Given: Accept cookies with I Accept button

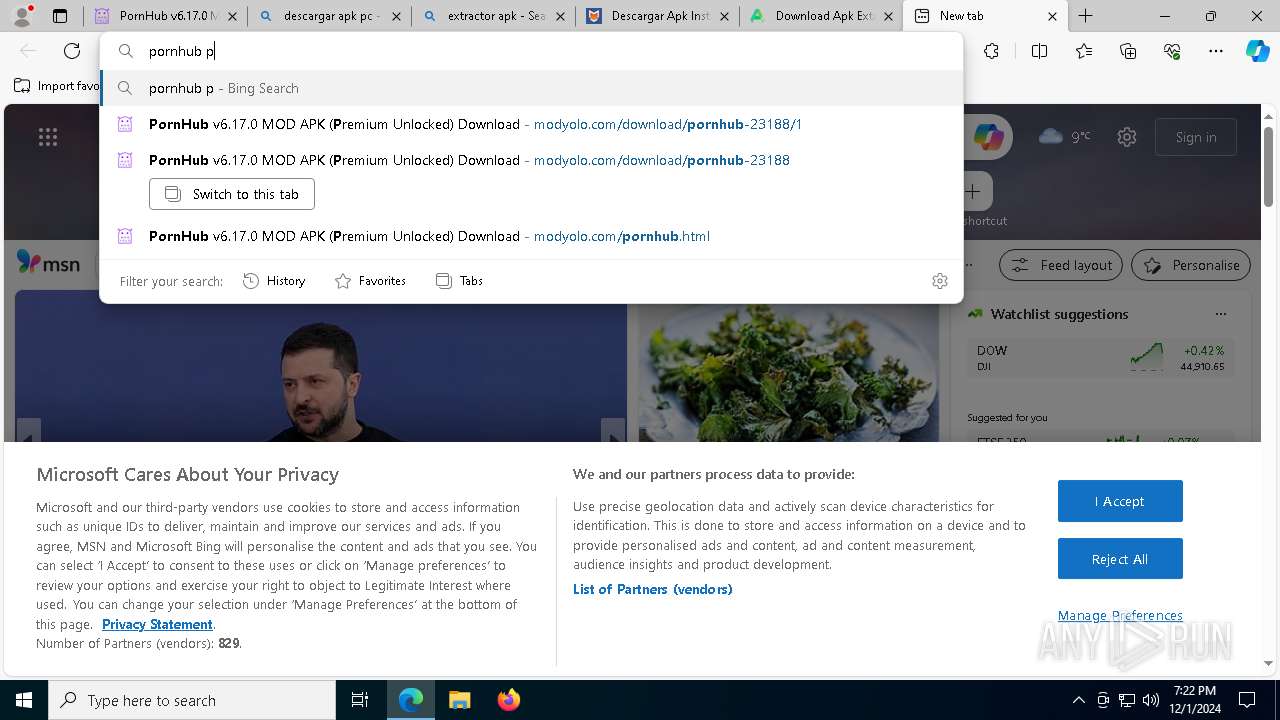Looking at the screenshot, I should coord(1120,501).
